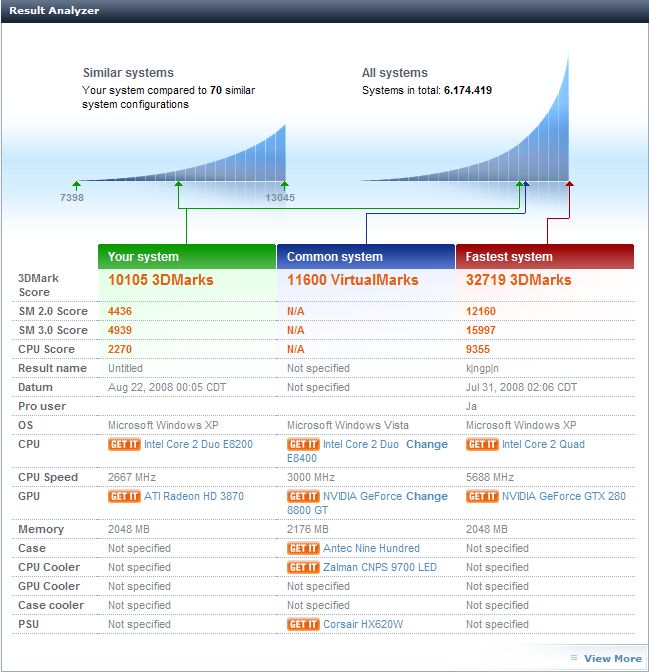Click CPU score value 9355

tap(478, 349)
